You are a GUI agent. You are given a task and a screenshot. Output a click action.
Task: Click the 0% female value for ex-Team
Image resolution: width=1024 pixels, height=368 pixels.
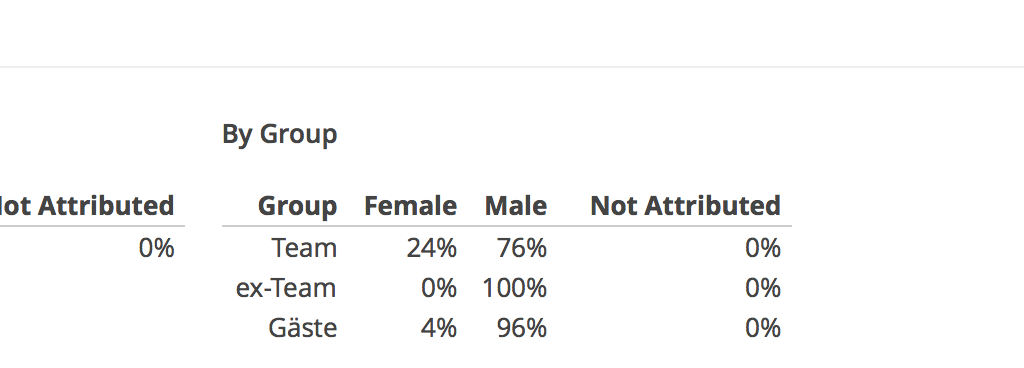[439, 288]
